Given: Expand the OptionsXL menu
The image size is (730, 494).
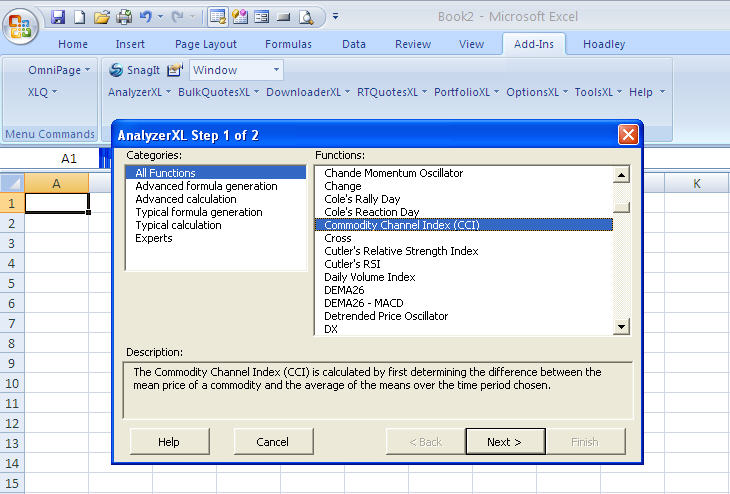Looking at the screenshot, I should point(537,92).
